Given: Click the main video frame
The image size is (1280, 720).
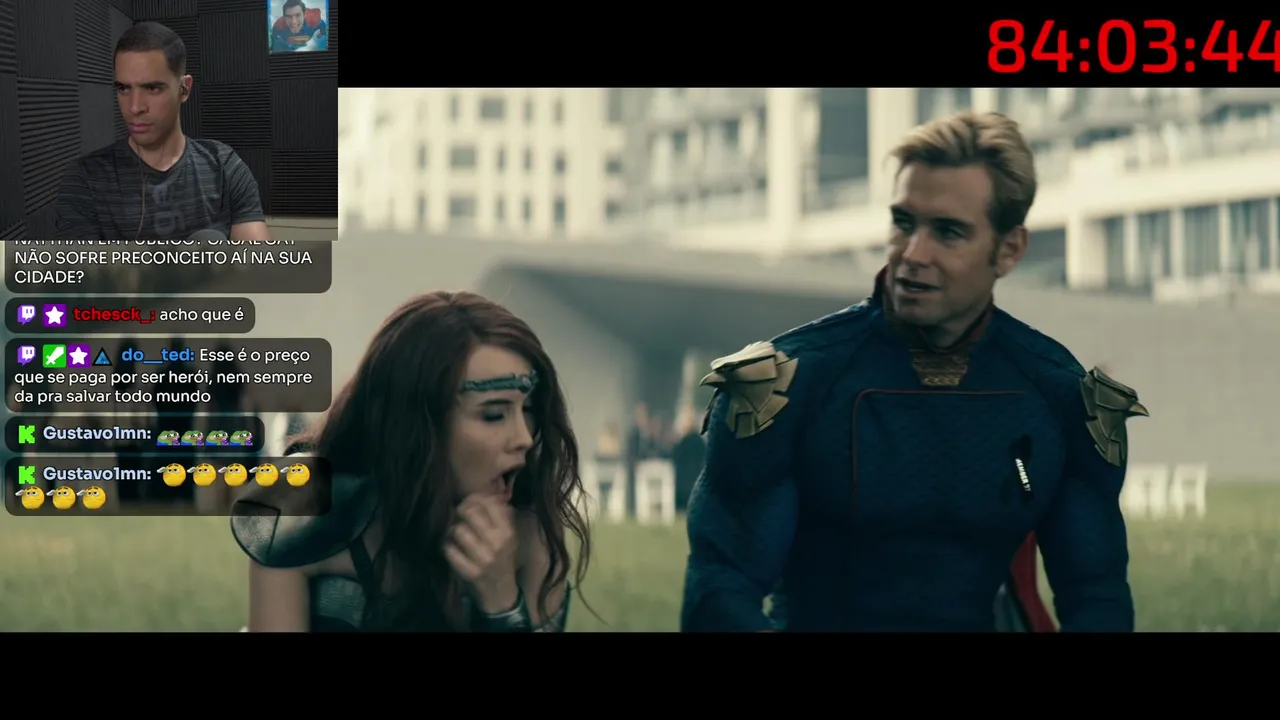Looking at the screenshot, I should (x=809, y=360).
